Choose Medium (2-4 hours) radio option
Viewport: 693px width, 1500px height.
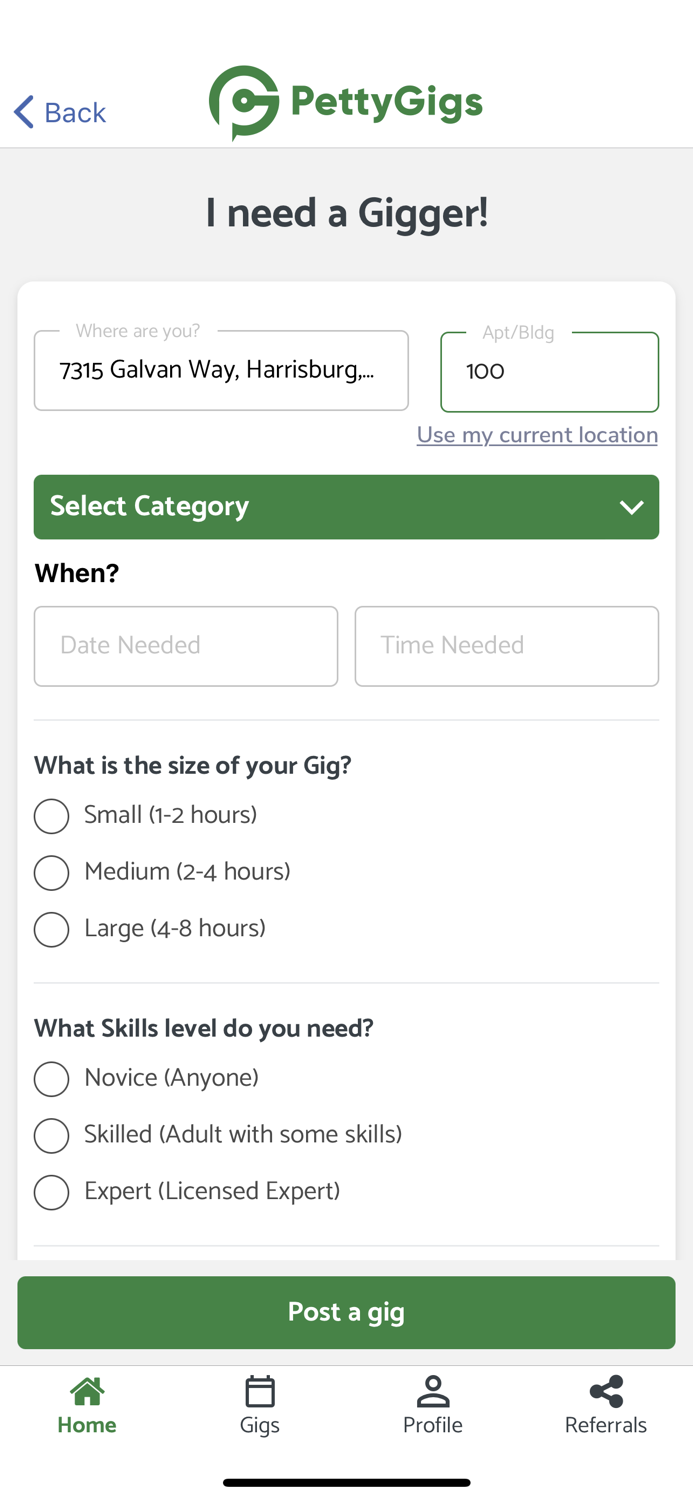point(52,873)
